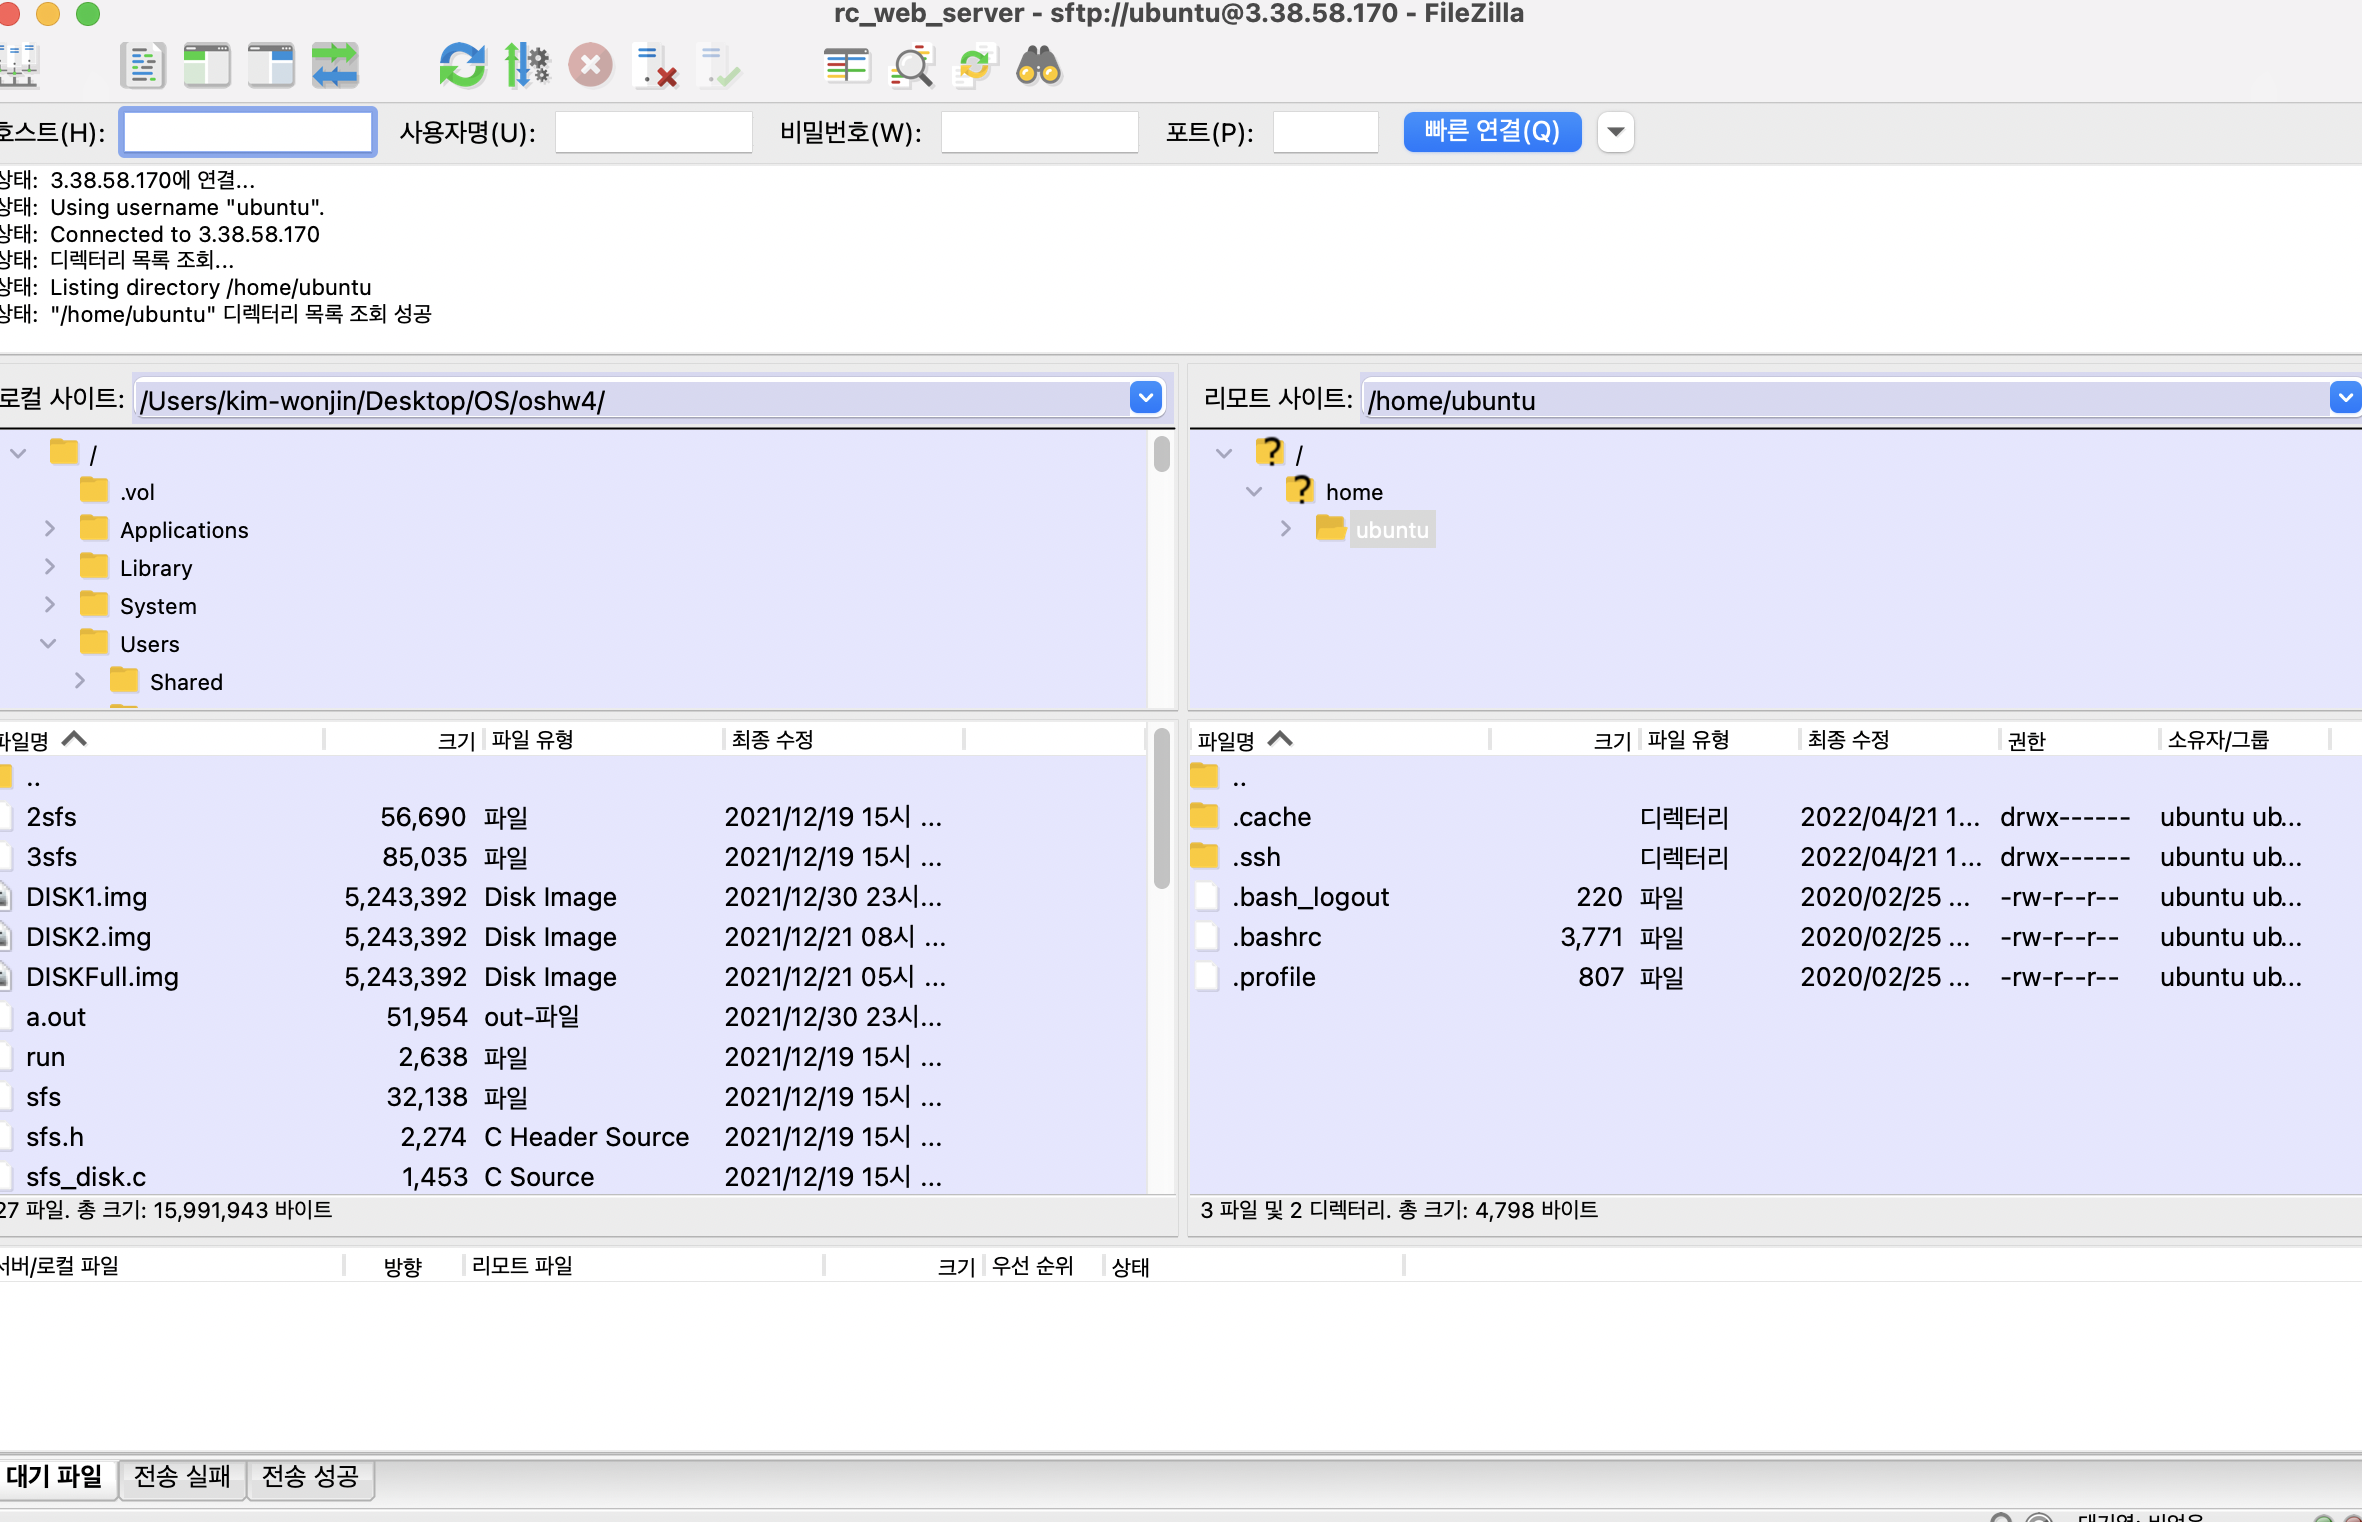Click the 호스트(H) input field

tap(248, 132)
